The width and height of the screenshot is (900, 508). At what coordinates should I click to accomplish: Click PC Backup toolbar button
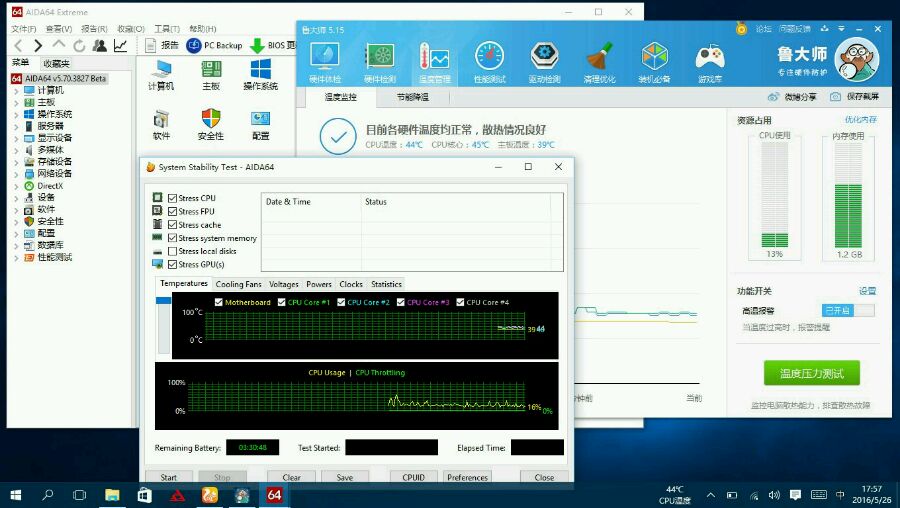[x=215, y=45]
